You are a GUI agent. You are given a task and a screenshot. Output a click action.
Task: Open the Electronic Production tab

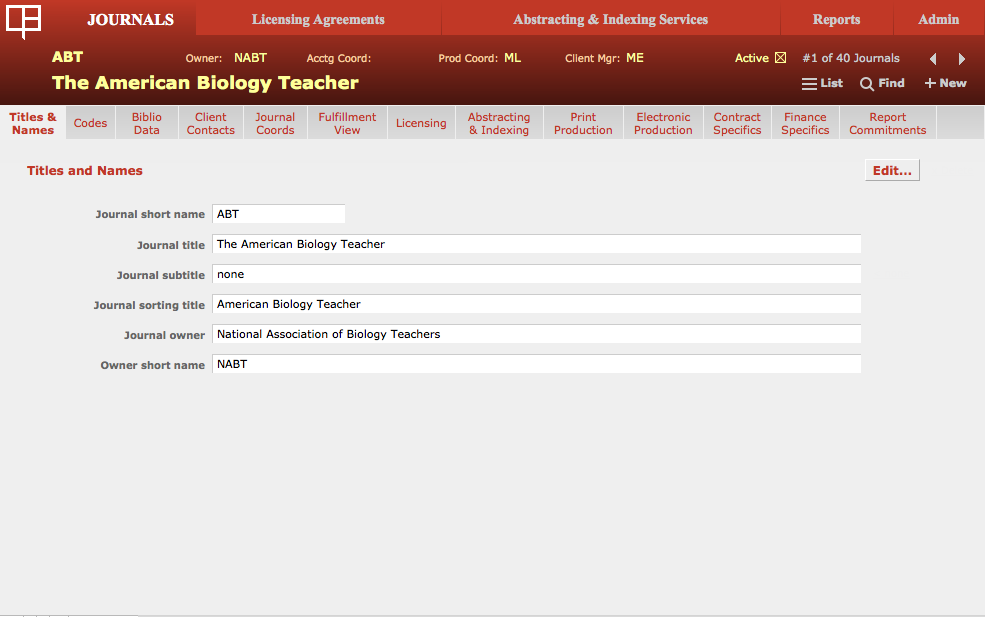click(x=663, y=123)
